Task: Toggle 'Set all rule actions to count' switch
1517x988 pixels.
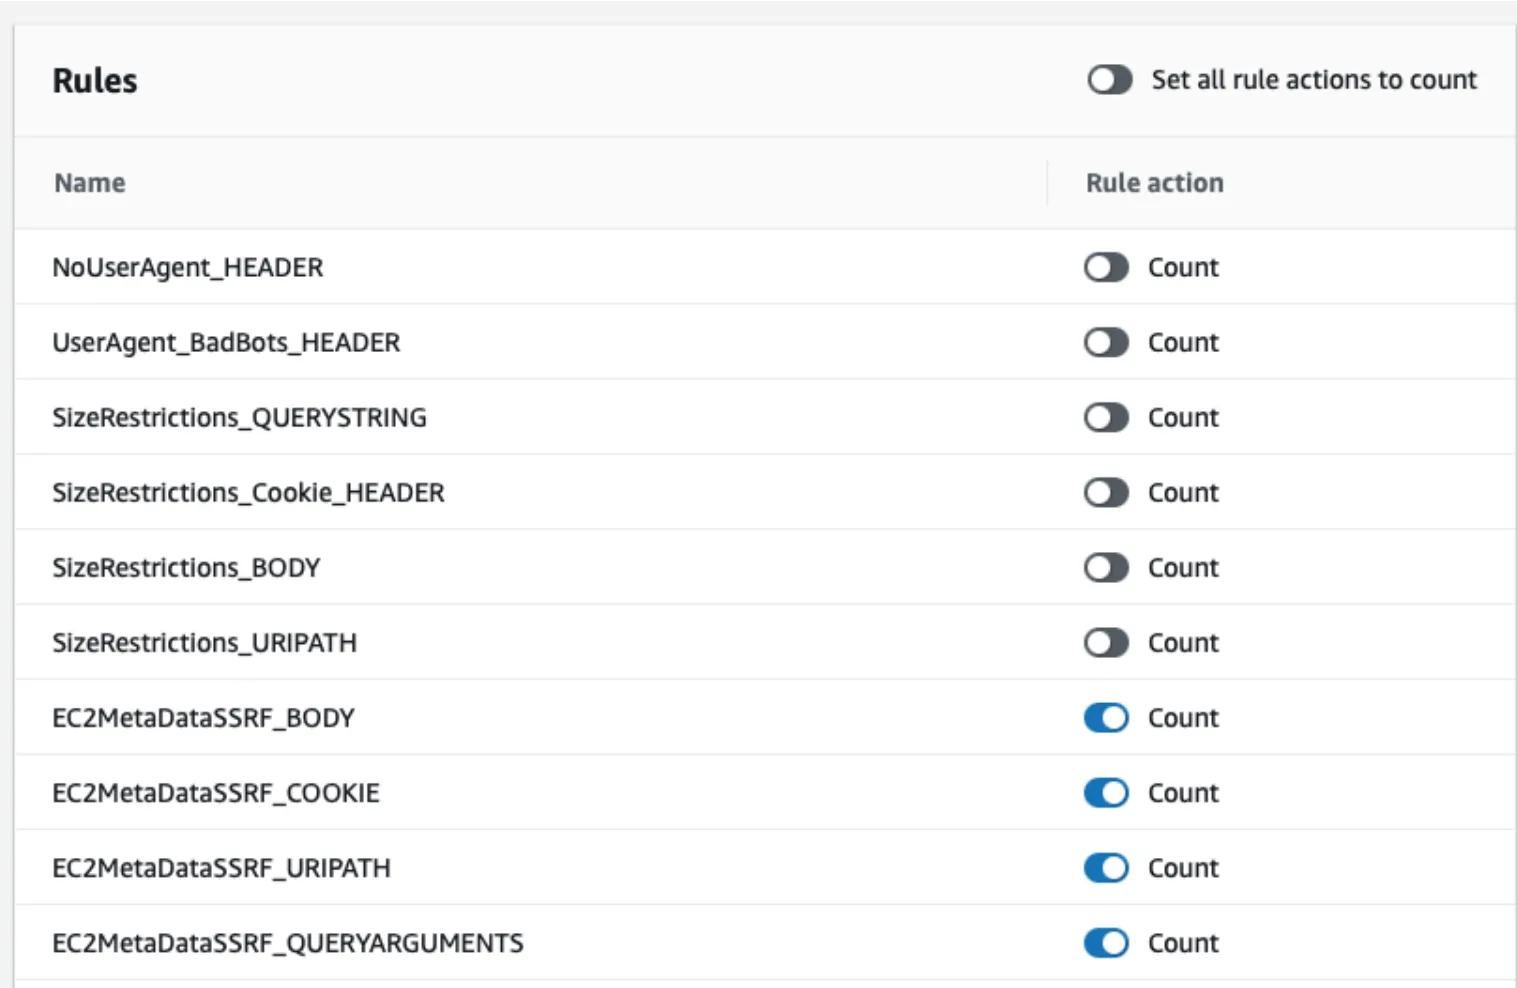Action: coord(1109,80)
